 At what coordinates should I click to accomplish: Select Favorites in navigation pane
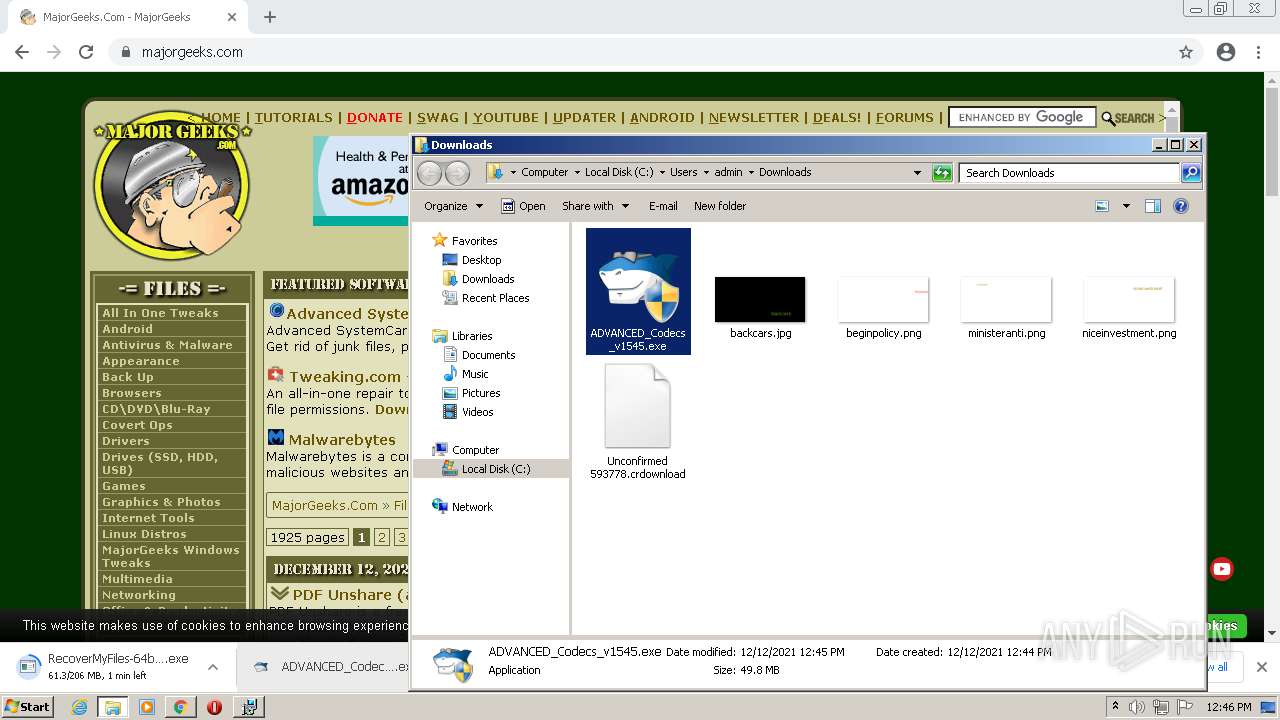(474, 241)
